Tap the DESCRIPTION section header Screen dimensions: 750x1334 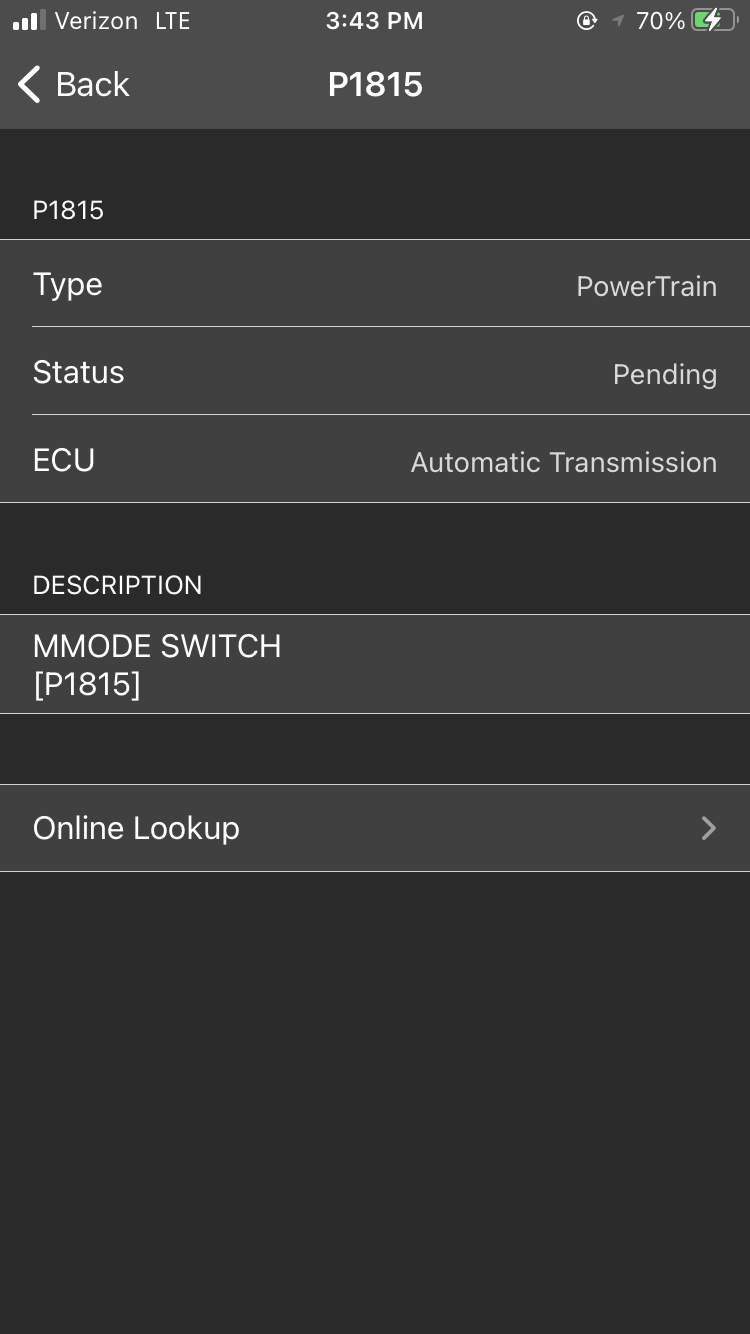pyautogui.click(x=117, y=585)
